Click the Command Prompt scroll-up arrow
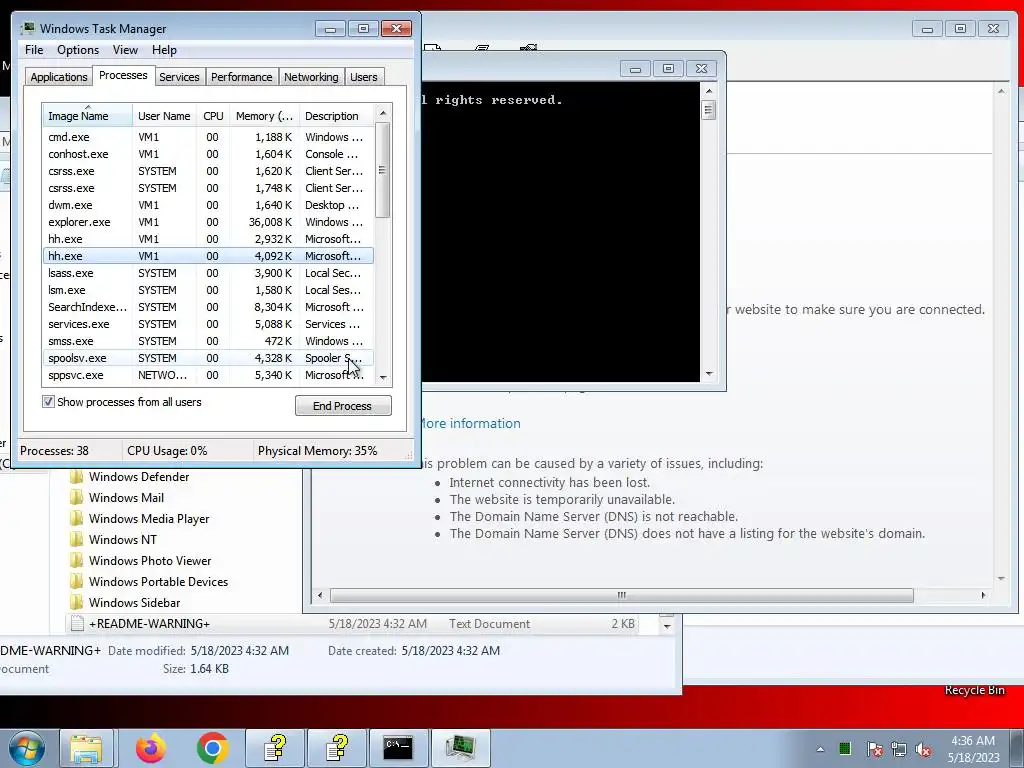This screenshot has width=1024, height=768. click(x=709, y=91)
